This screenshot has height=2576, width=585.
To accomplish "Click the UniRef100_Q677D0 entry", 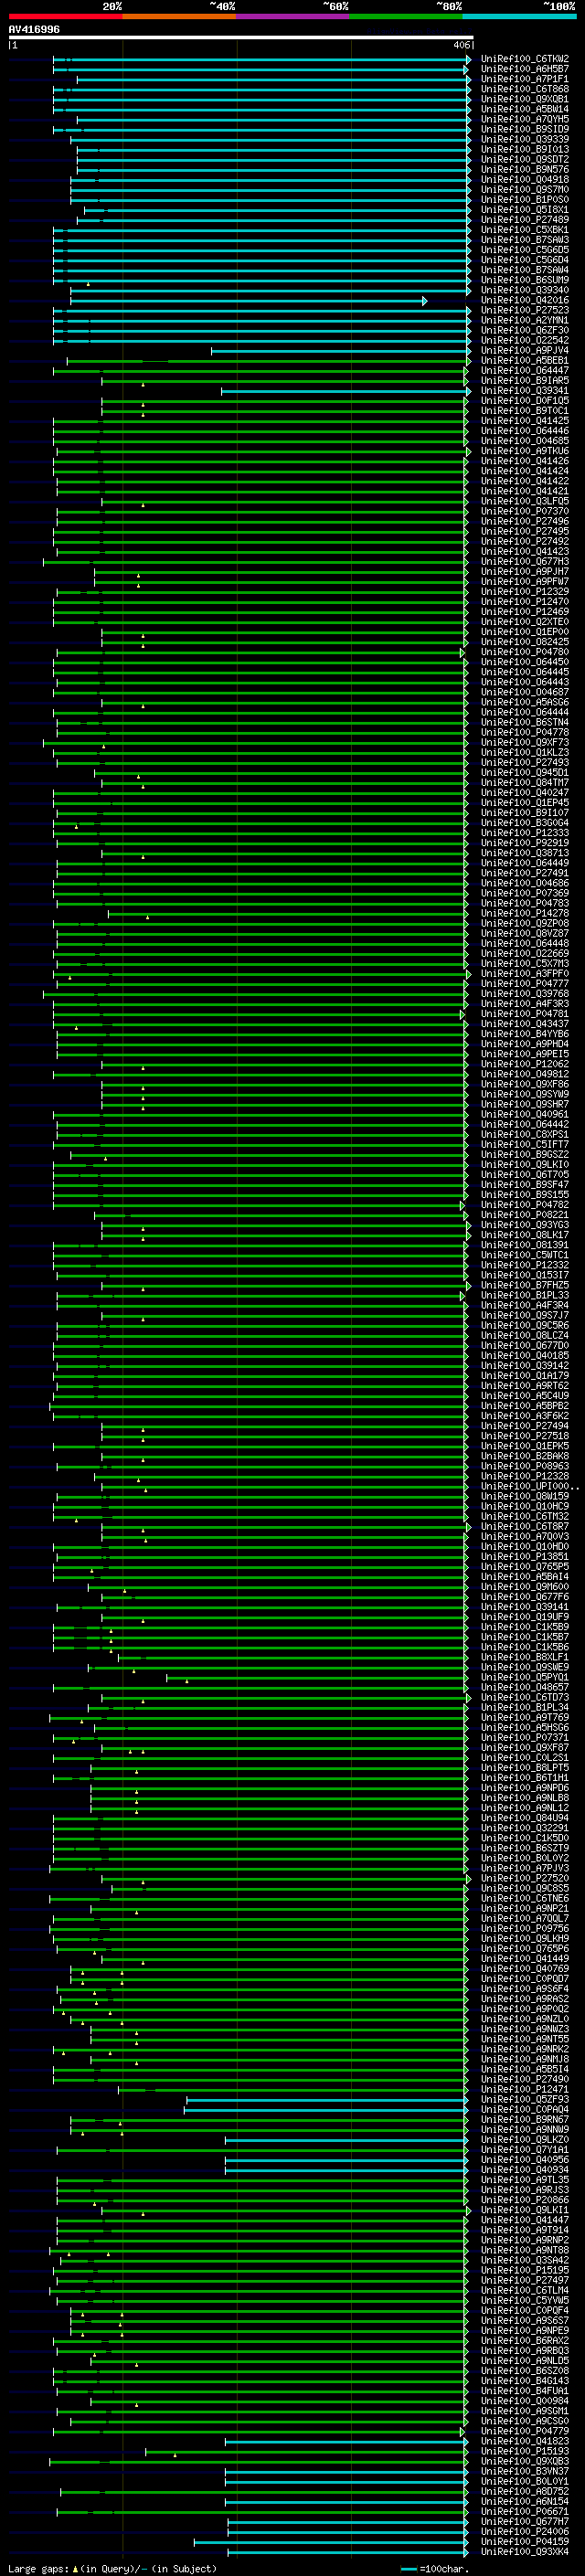I will click(525, 1346).
